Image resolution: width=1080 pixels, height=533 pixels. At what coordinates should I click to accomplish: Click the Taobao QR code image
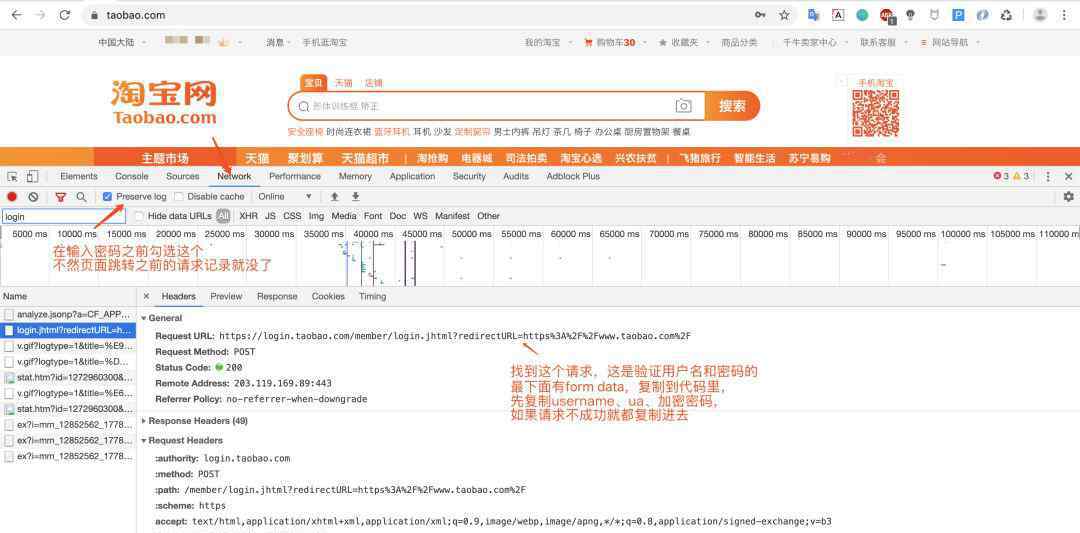875,113
